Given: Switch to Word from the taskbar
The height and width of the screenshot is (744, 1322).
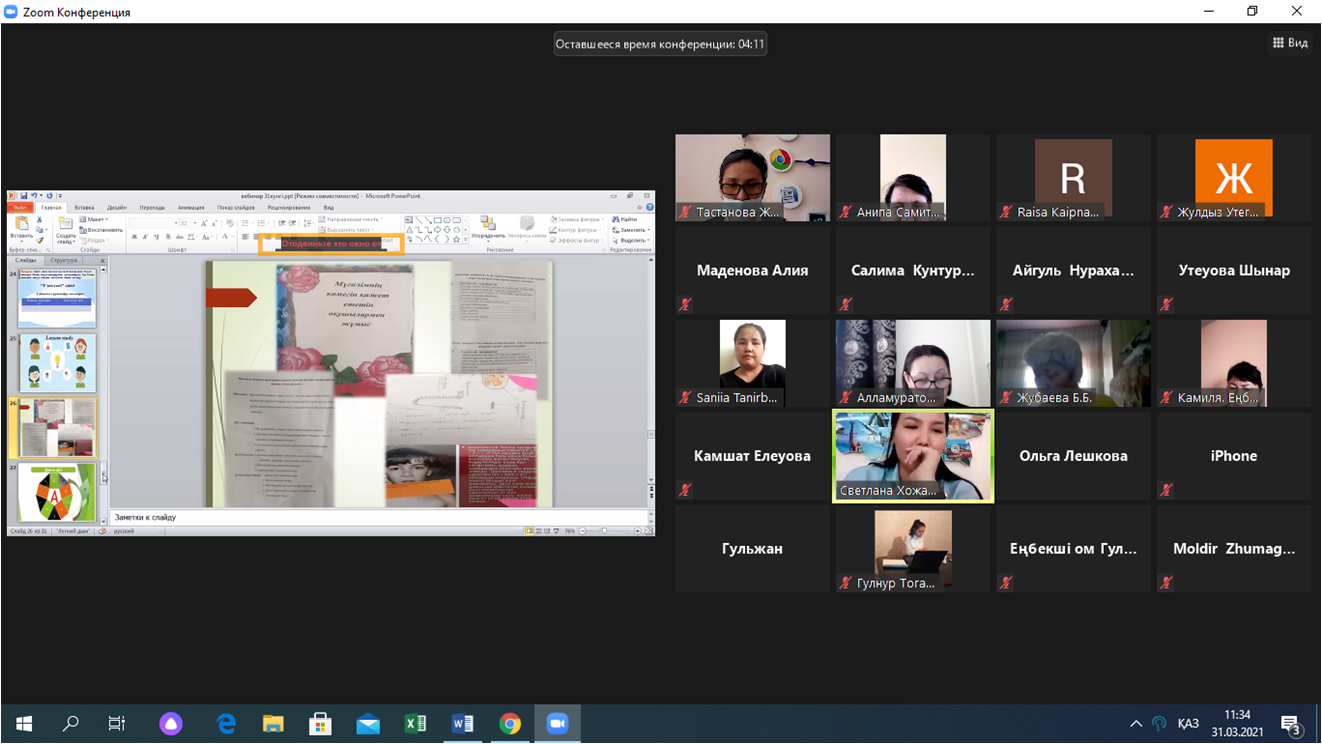Looking at the screenshot, I should point(462,724).
